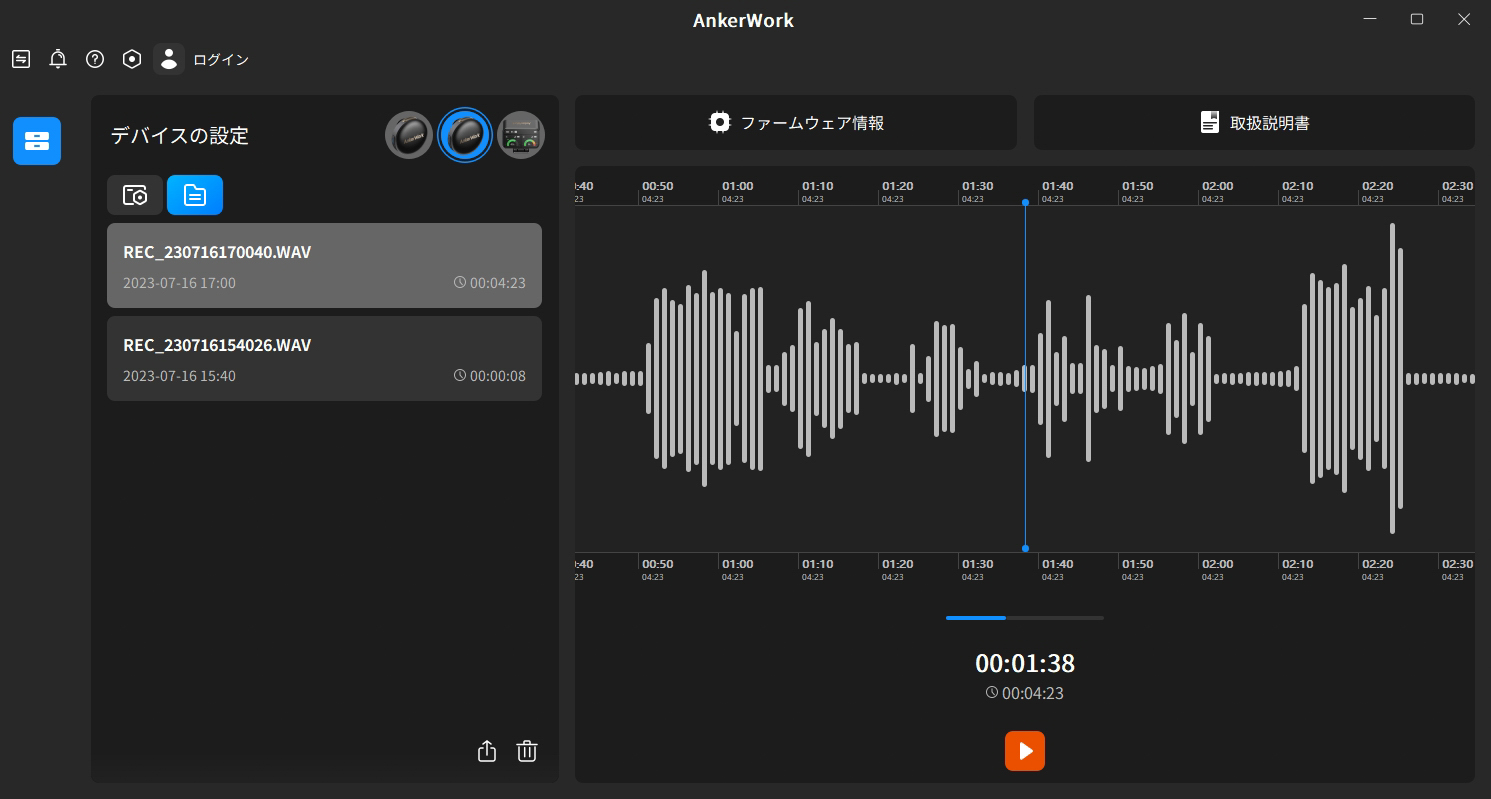Select recording REC_230716154026.WAV

tap(324, 358)
